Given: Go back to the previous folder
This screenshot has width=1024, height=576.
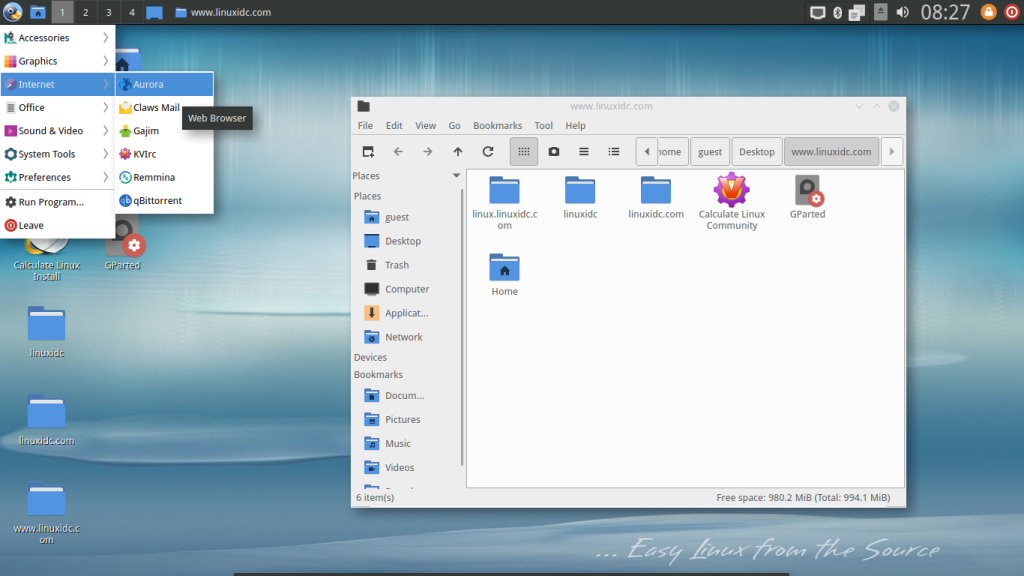Looking at the screenshot, I should click(x=397, y=151).
